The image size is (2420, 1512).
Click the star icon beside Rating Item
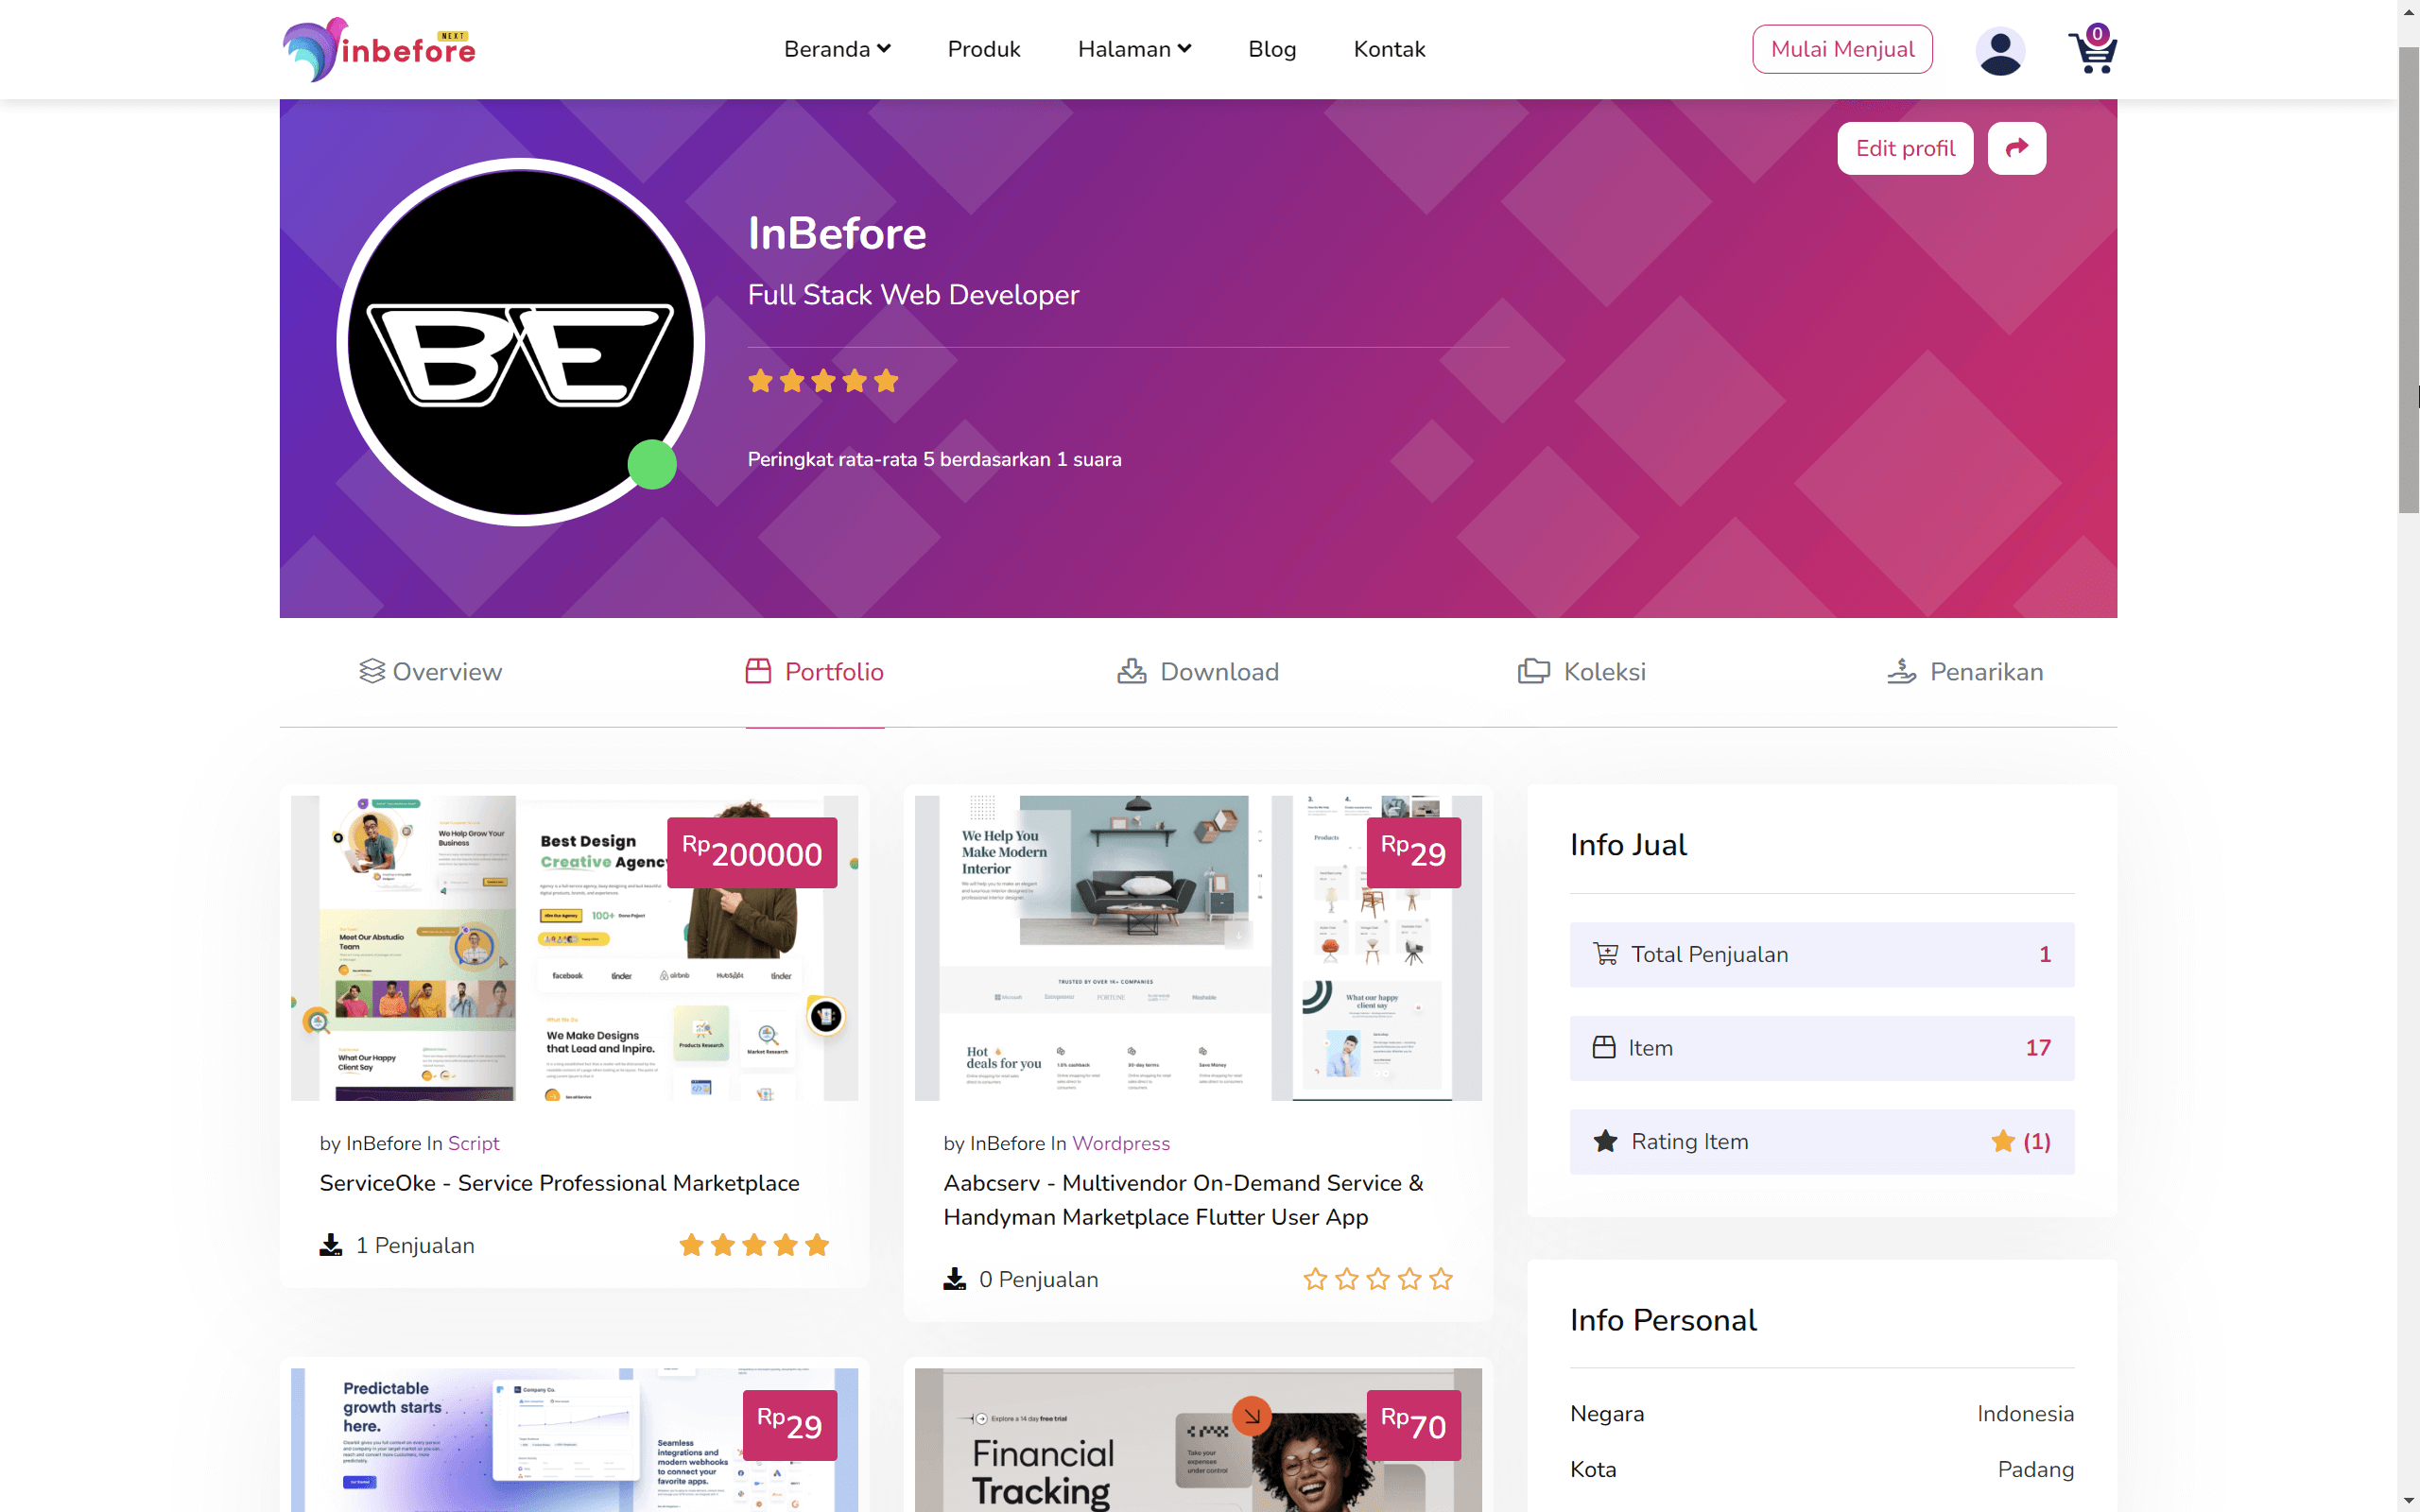pyautogui.click(x=1605, y=1141)
